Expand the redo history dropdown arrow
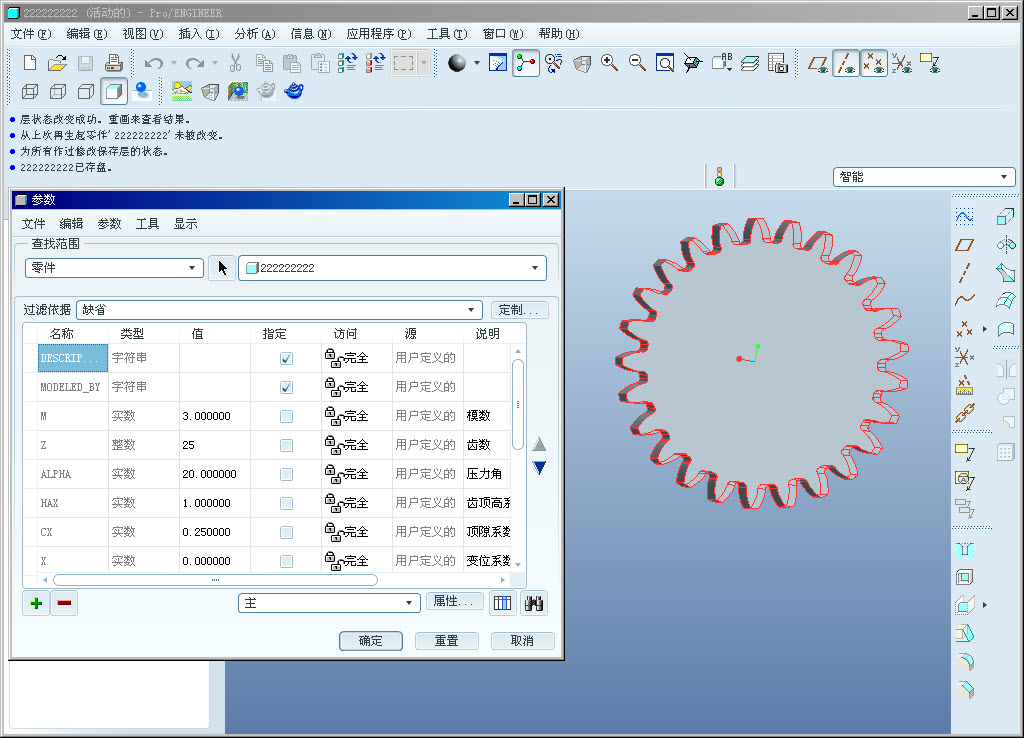This screenshot has width=1024, height=738. click(215, 63)
